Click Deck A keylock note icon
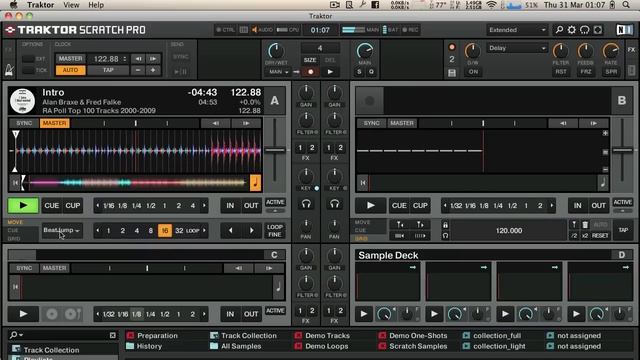640x360 pixels. coord(256,183)
